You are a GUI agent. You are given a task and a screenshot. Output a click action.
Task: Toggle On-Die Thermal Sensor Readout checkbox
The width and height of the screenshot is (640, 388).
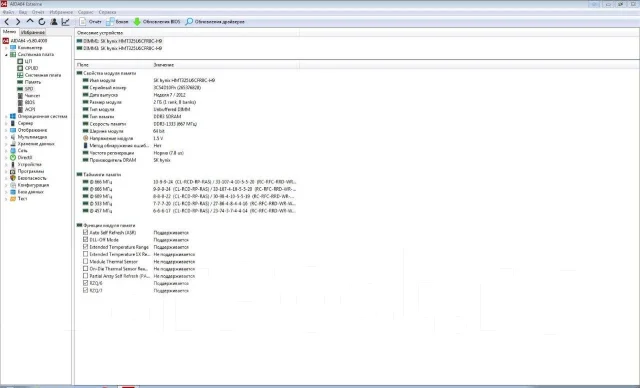(x=85, y=268)
